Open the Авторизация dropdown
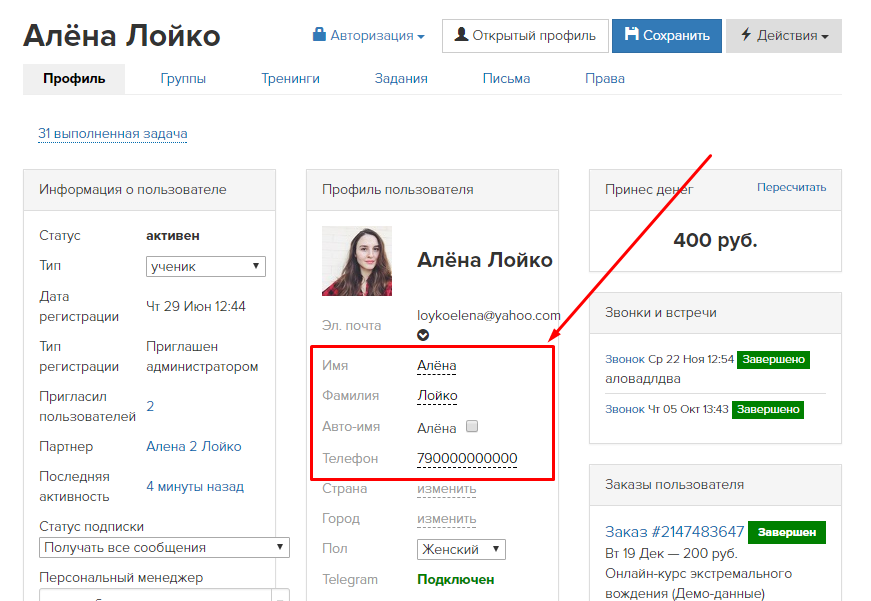The width and height of the screenshot is (871, 601). coord(369,36)
